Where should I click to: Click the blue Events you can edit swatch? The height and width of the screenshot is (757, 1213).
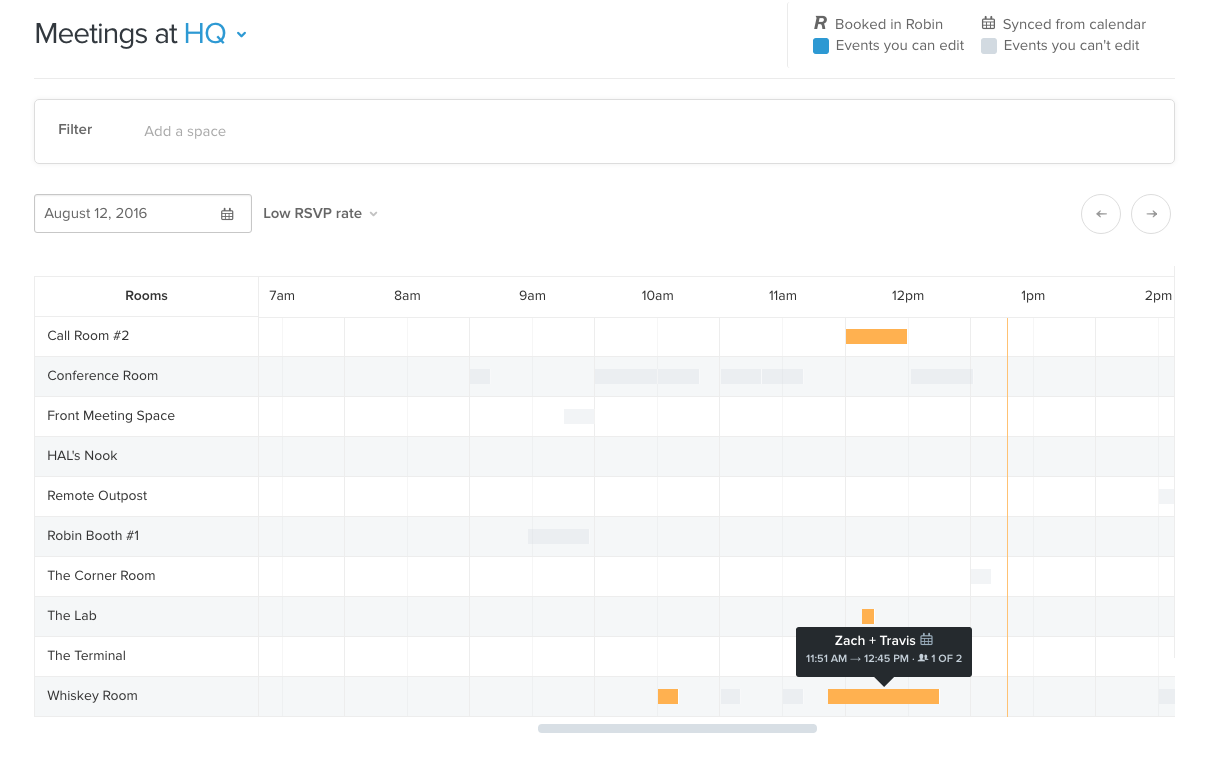821,45
